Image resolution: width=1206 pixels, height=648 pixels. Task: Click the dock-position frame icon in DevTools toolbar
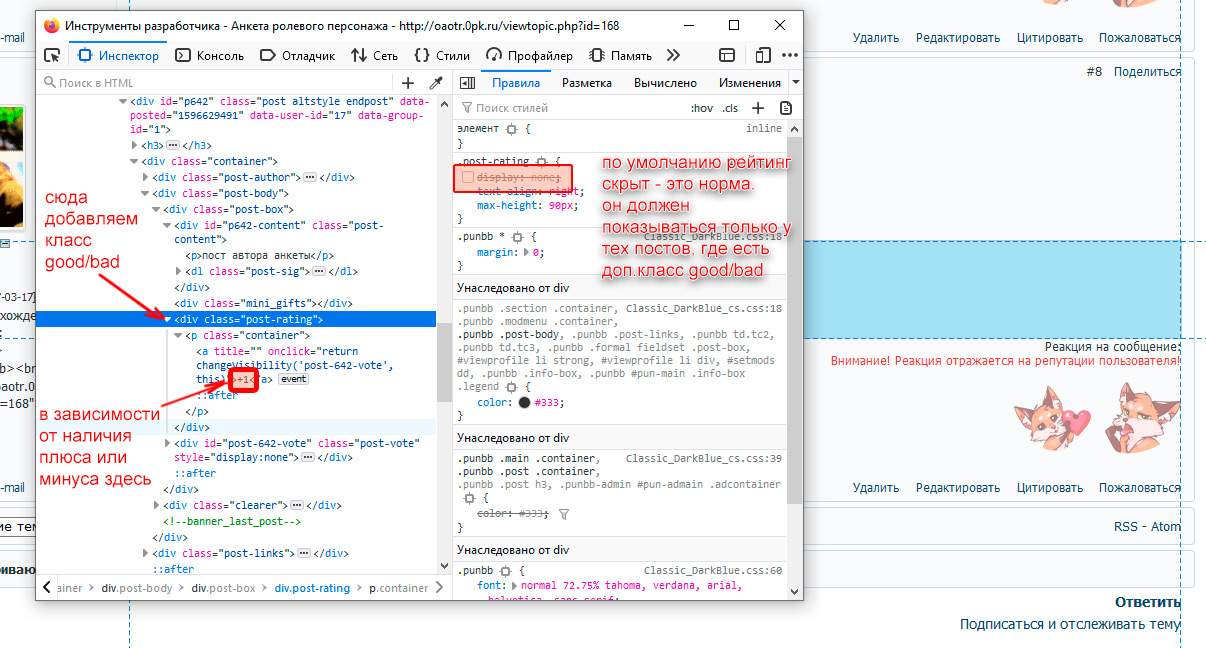(727, 56)
